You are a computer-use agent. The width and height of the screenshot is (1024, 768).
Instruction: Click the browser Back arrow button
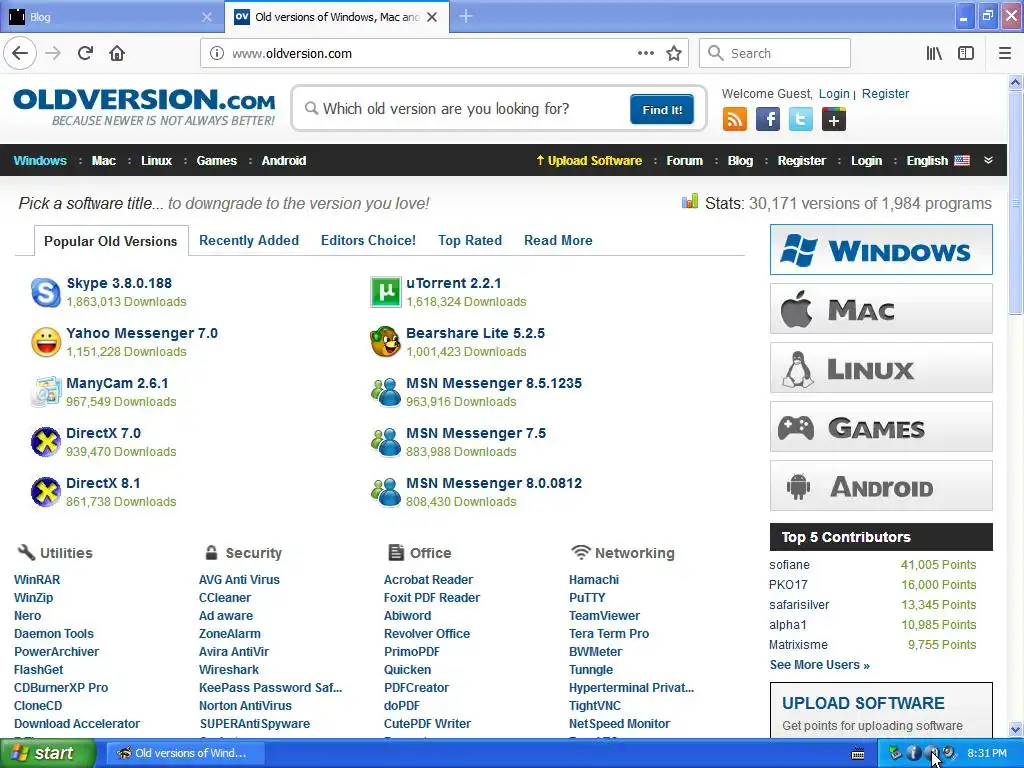pyautogui.click(x=20, y=53)
